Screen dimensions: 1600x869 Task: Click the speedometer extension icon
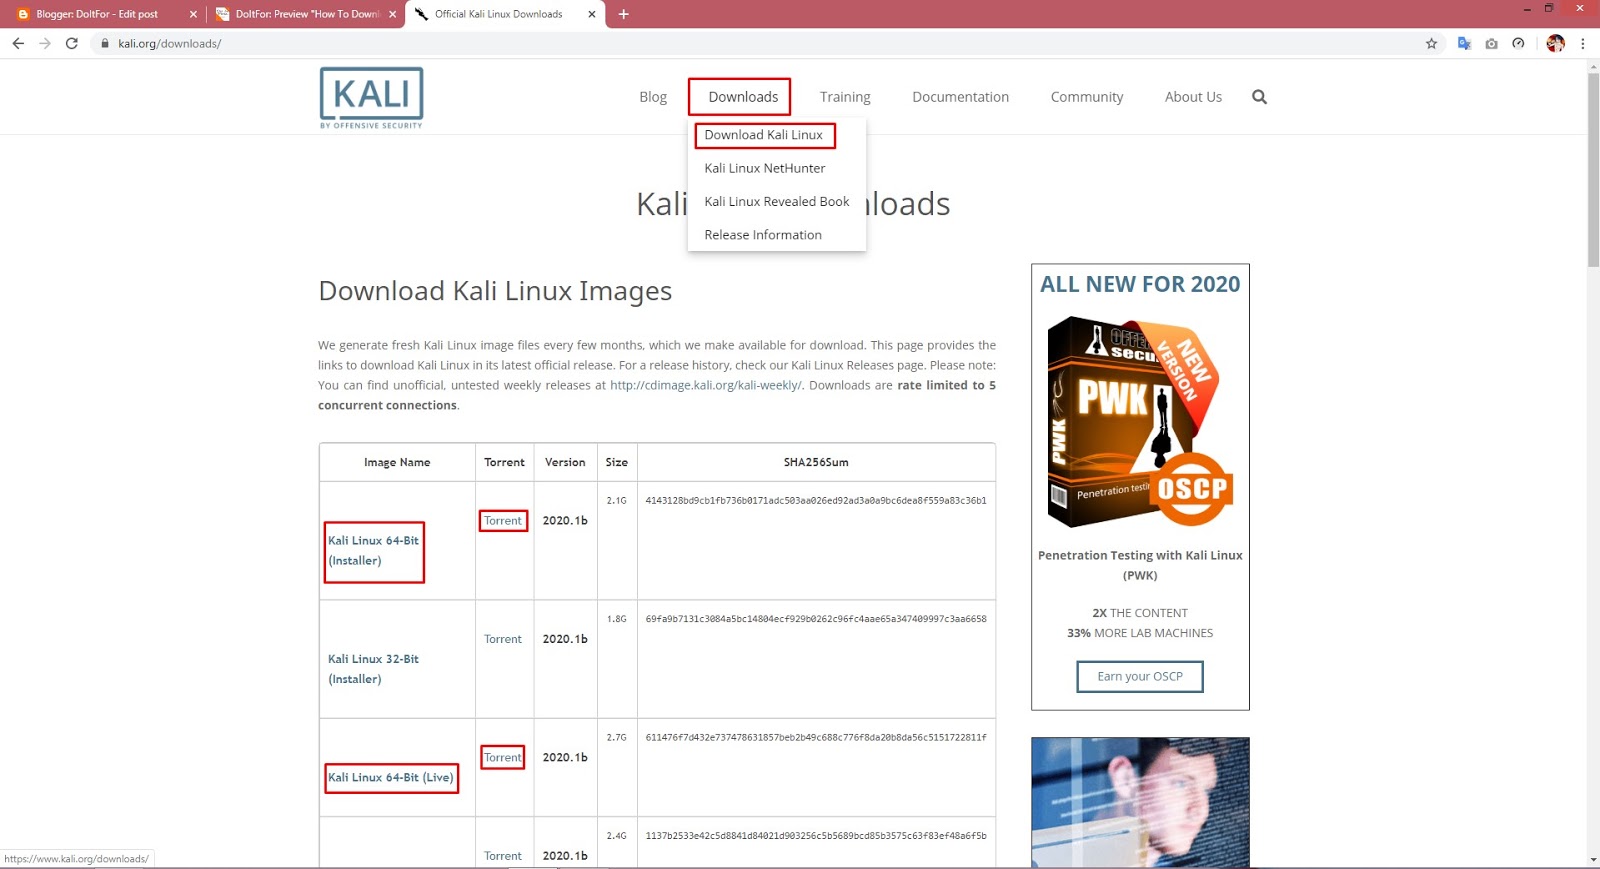pyautogui.click(x=1518, y=43)
